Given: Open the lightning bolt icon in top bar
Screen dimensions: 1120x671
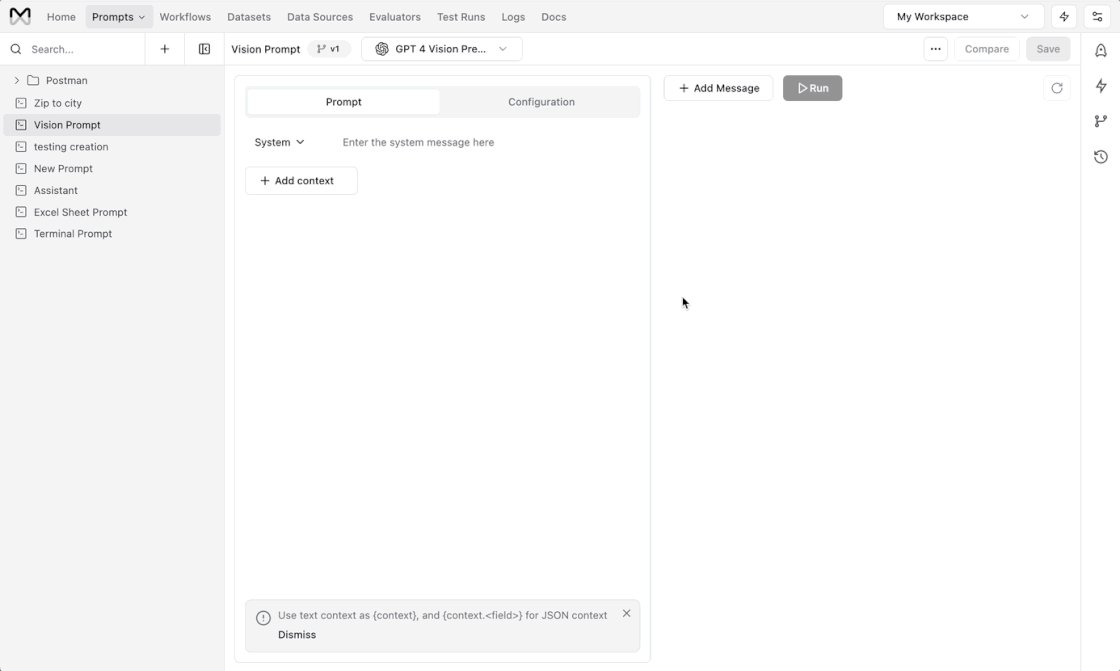Looking at the screenshot, I should (1064, 16).
